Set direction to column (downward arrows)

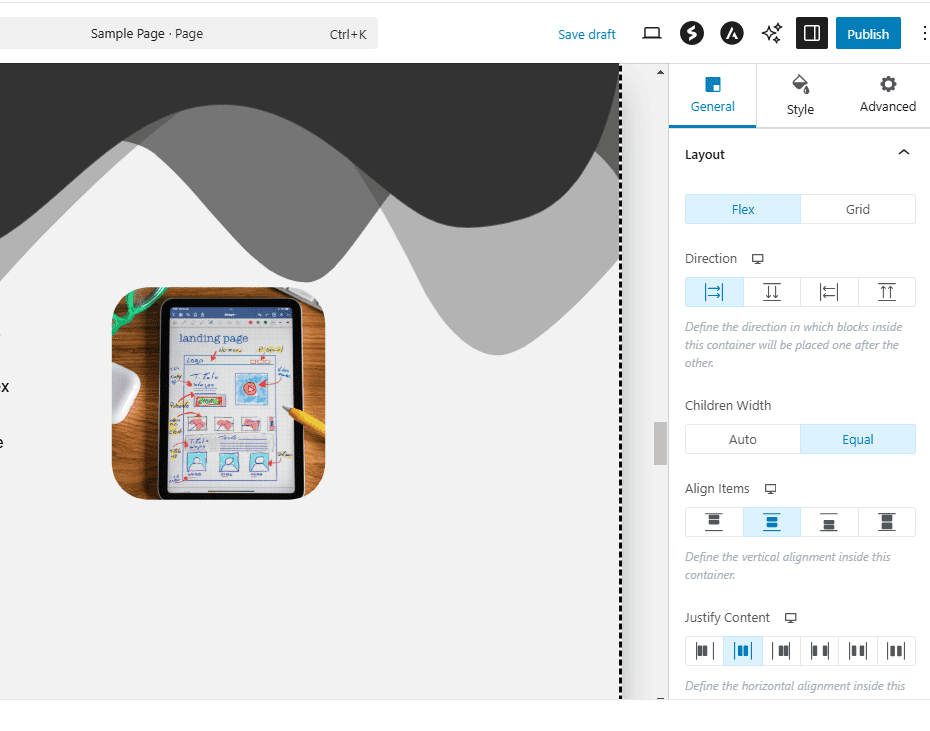coord(771,292)
